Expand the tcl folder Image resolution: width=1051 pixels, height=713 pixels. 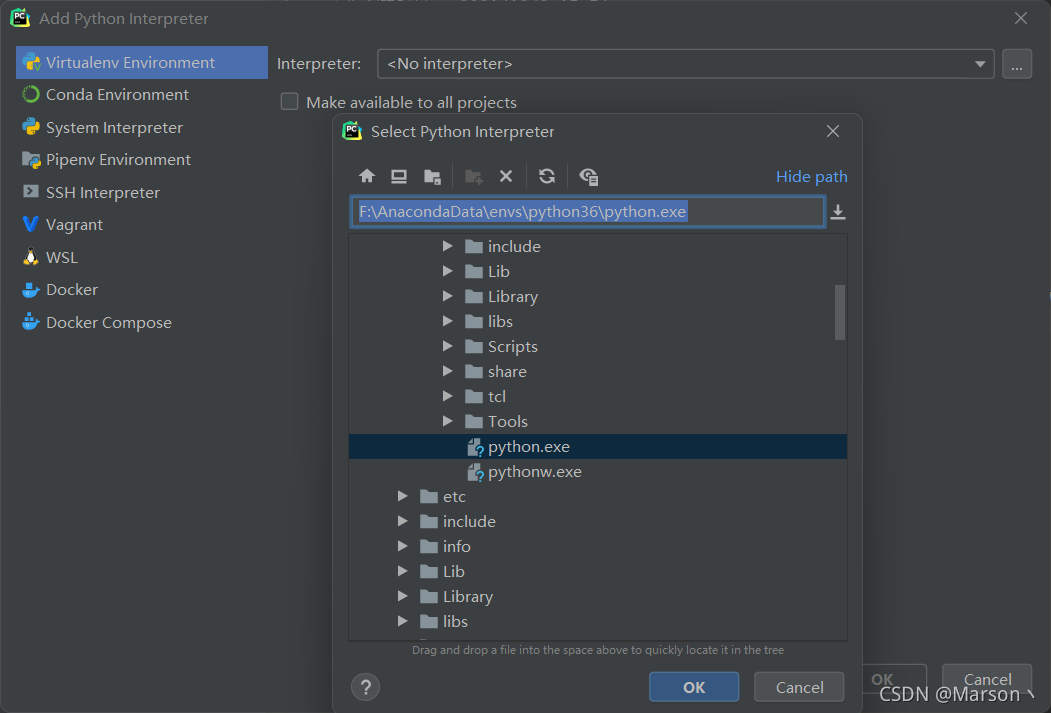447,397
